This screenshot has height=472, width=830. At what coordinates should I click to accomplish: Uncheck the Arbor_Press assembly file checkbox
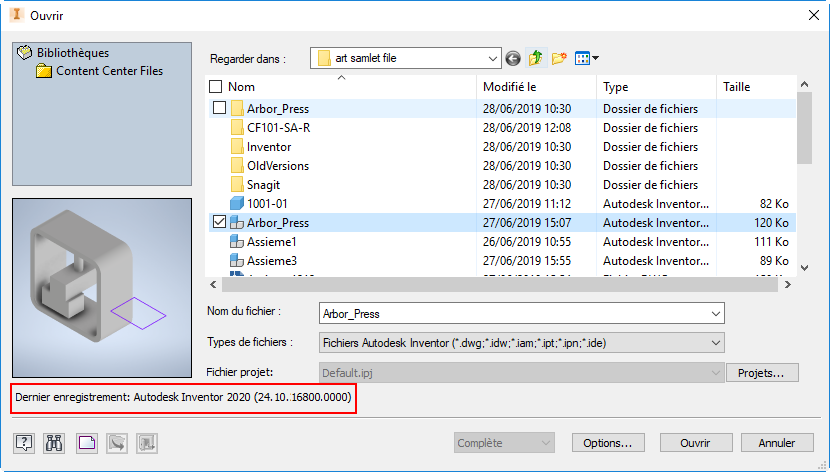point(219,222)
